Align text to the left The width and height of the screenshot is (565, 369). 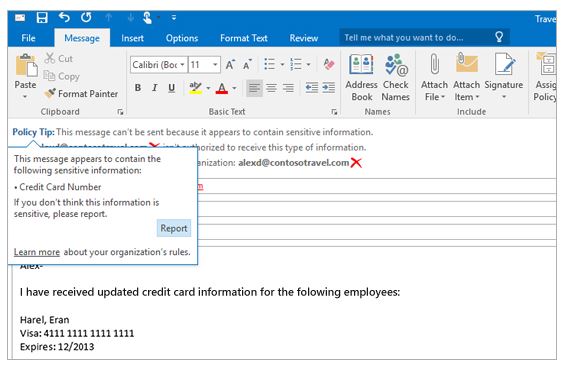point(254,88)
